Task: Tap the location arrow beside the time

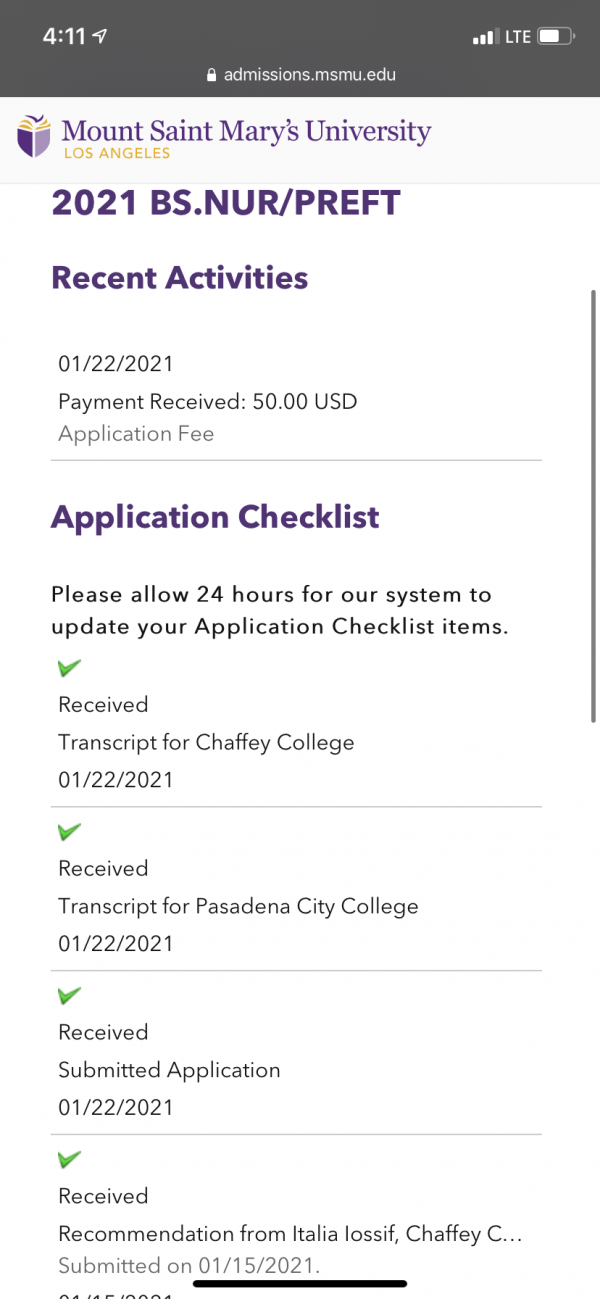Action: pyautogui.click(x=100, y=37)
